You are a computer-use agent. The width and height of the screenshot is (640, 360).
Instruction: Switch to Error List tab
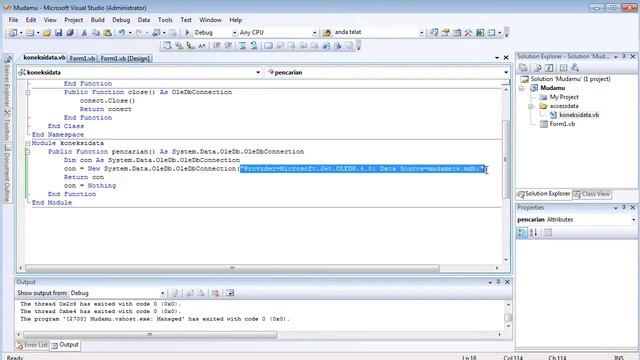click(x=32, y=345)
